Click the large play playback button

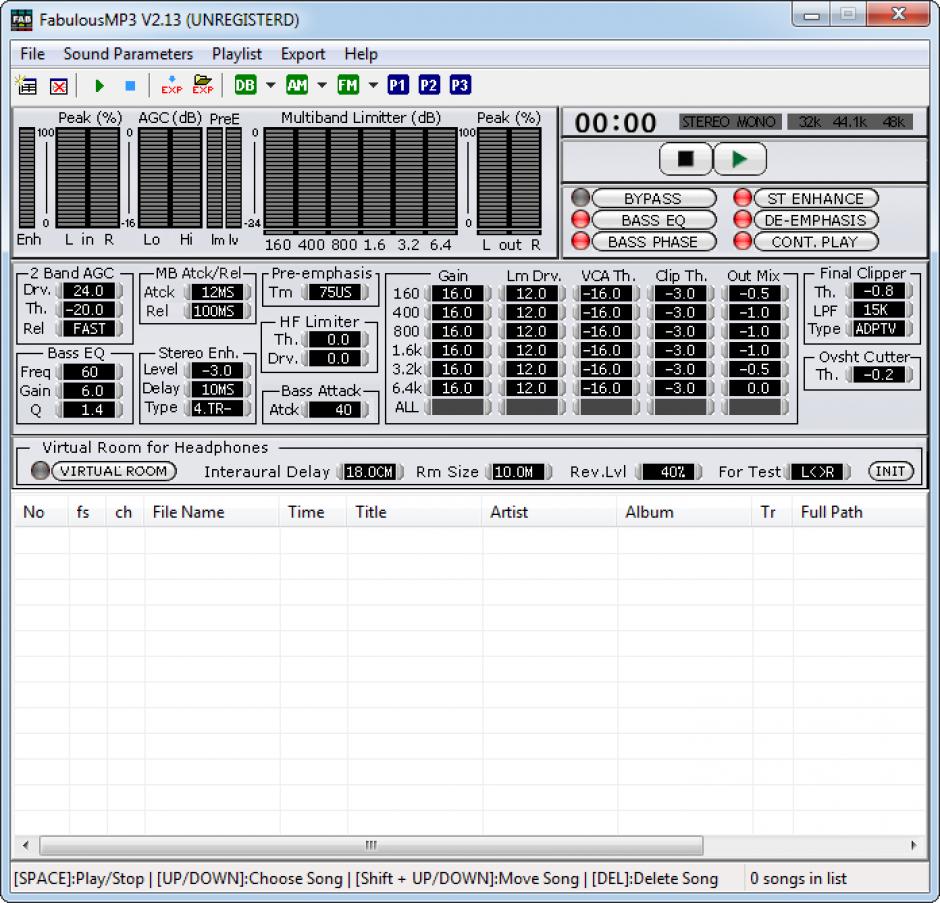coord(740,159)
